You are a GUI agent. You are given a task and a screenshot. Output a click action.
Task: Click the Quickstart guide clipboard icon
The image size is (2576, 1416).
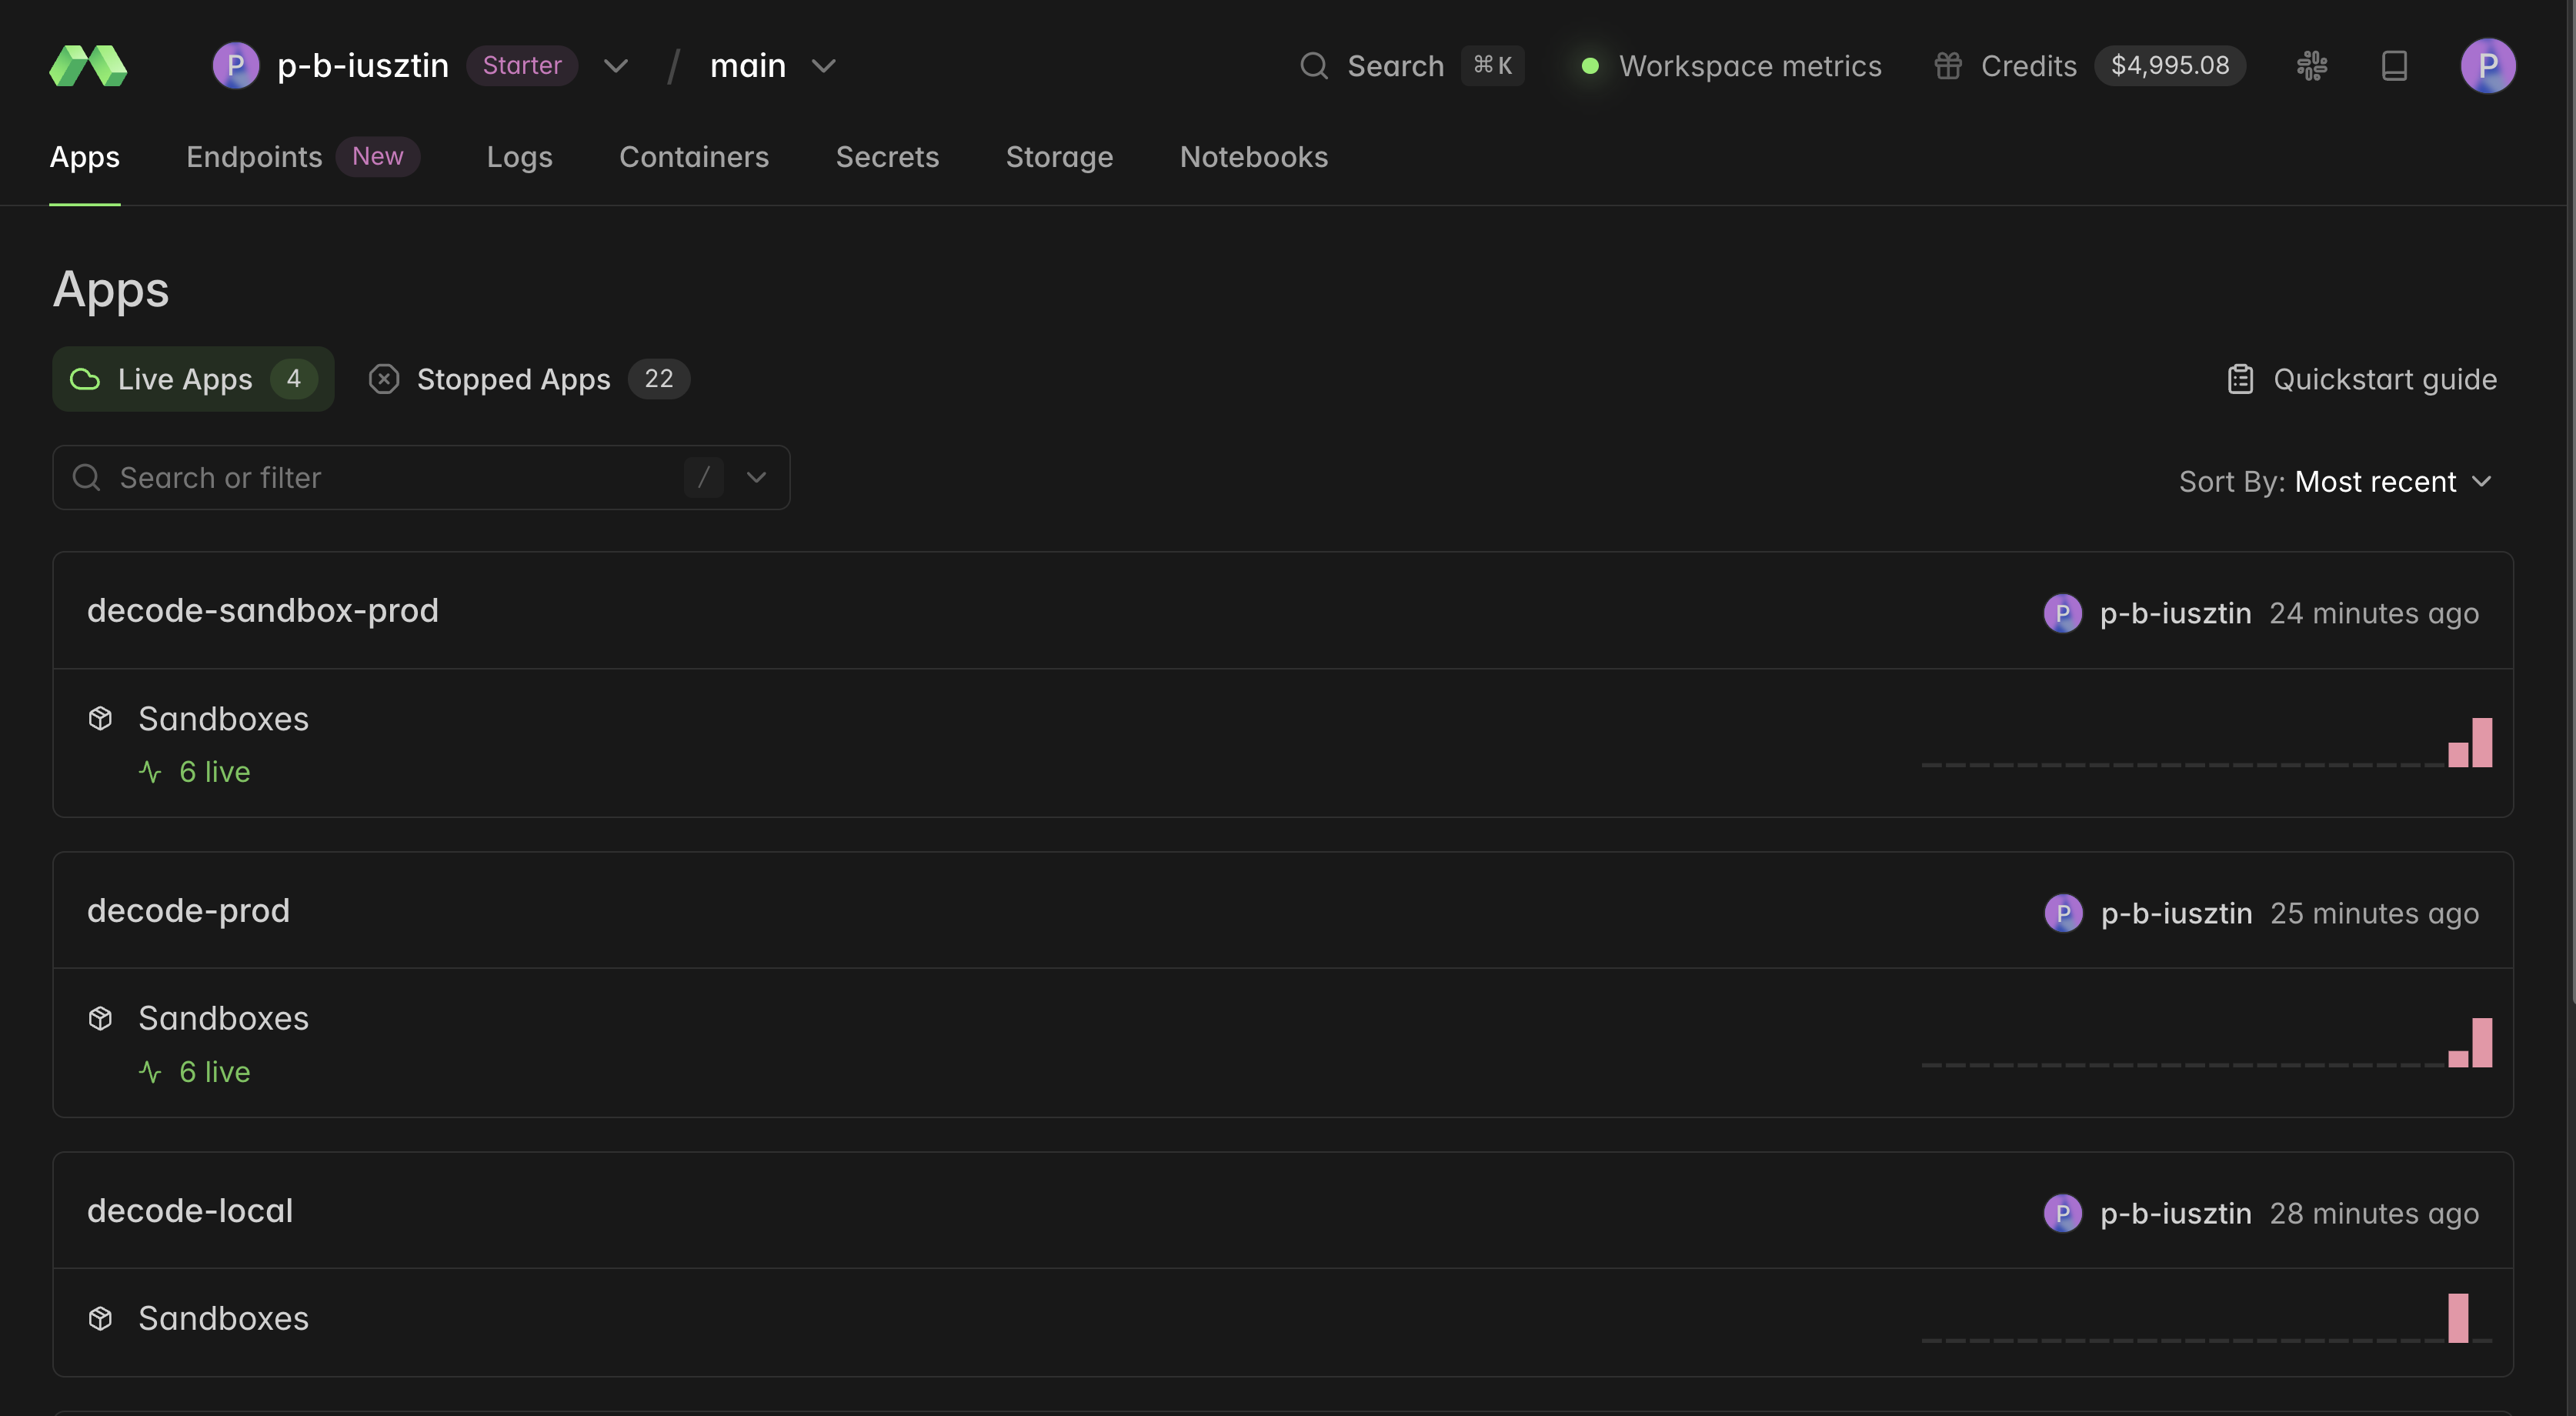[2241, 379]
